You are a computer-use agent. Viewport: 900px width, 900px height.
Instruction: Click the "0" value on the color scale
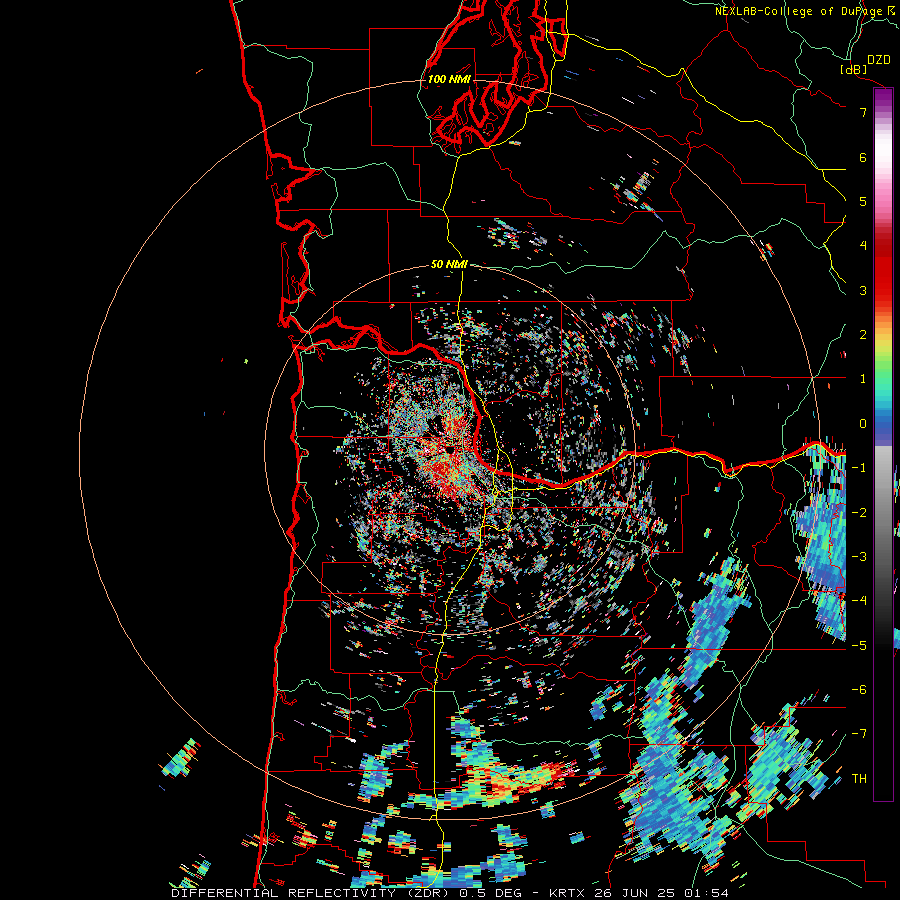[x=863, y=423]
